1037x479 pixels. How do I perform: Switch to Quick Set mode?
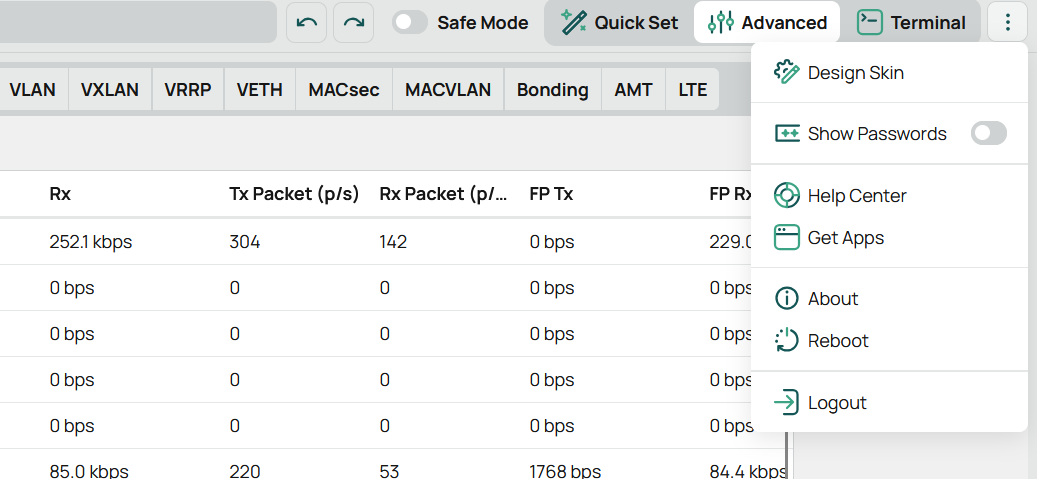pyautogui.click(x=620, y=22)
